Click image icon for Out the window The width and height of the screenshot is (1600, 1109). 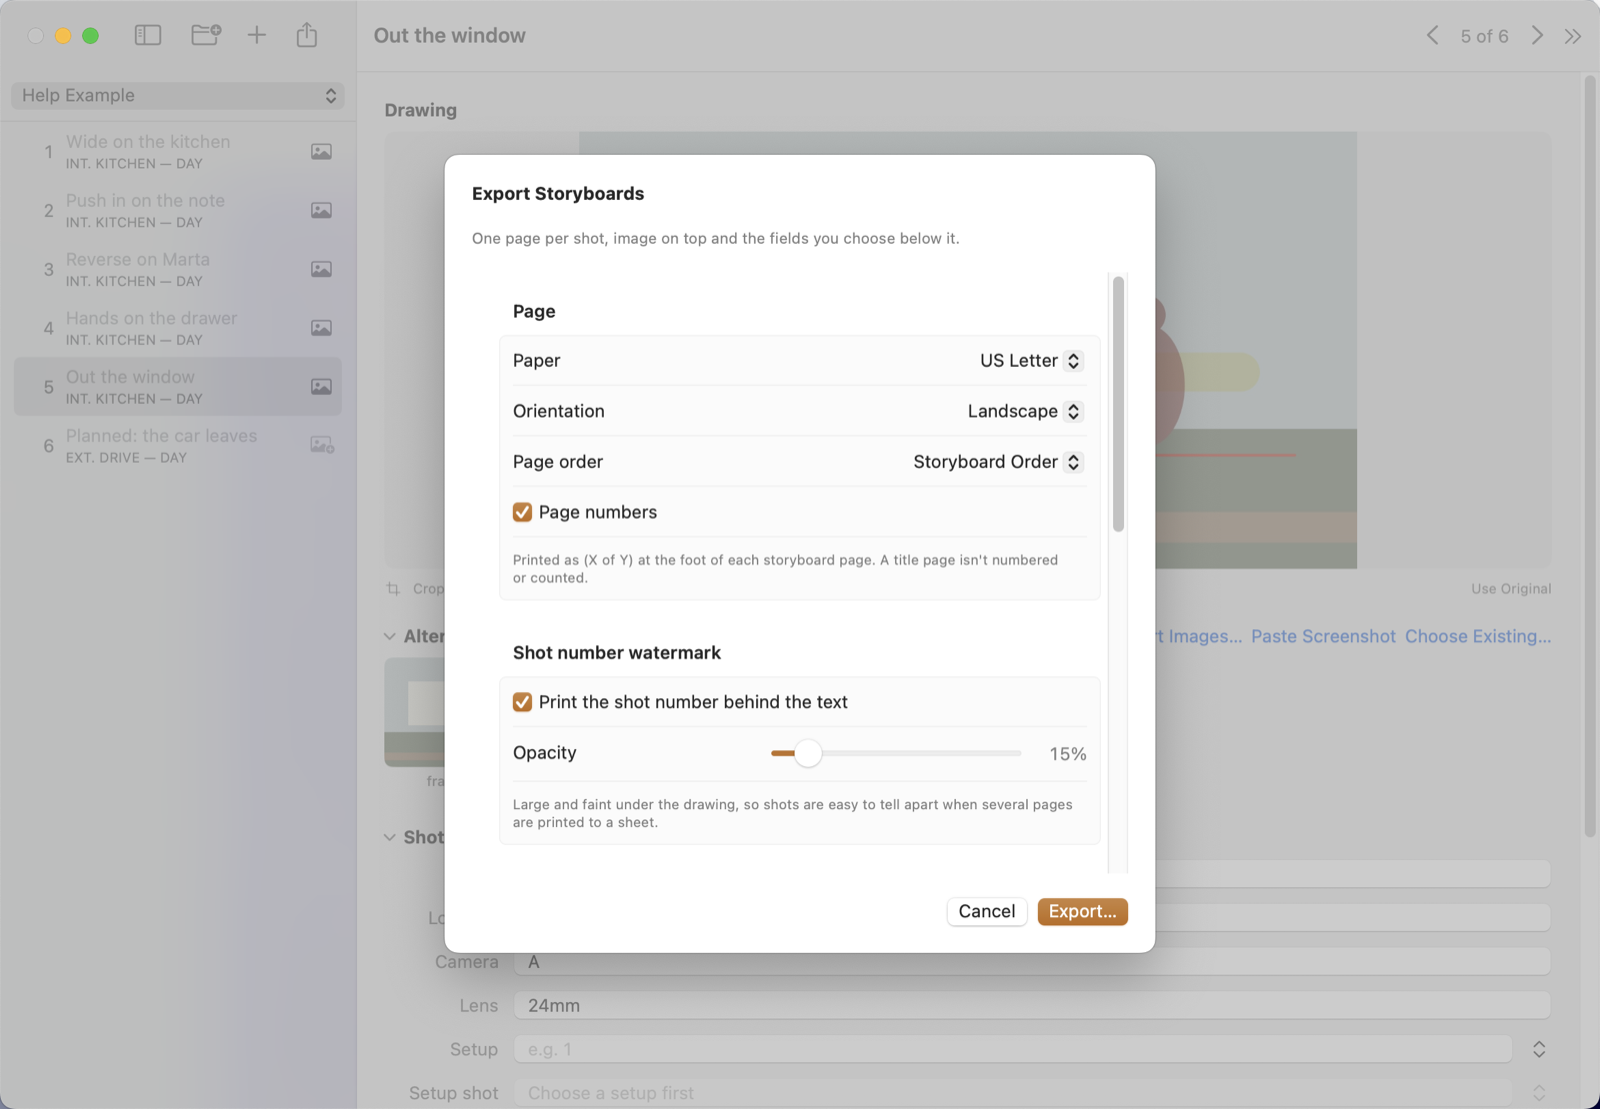(321, 387)
